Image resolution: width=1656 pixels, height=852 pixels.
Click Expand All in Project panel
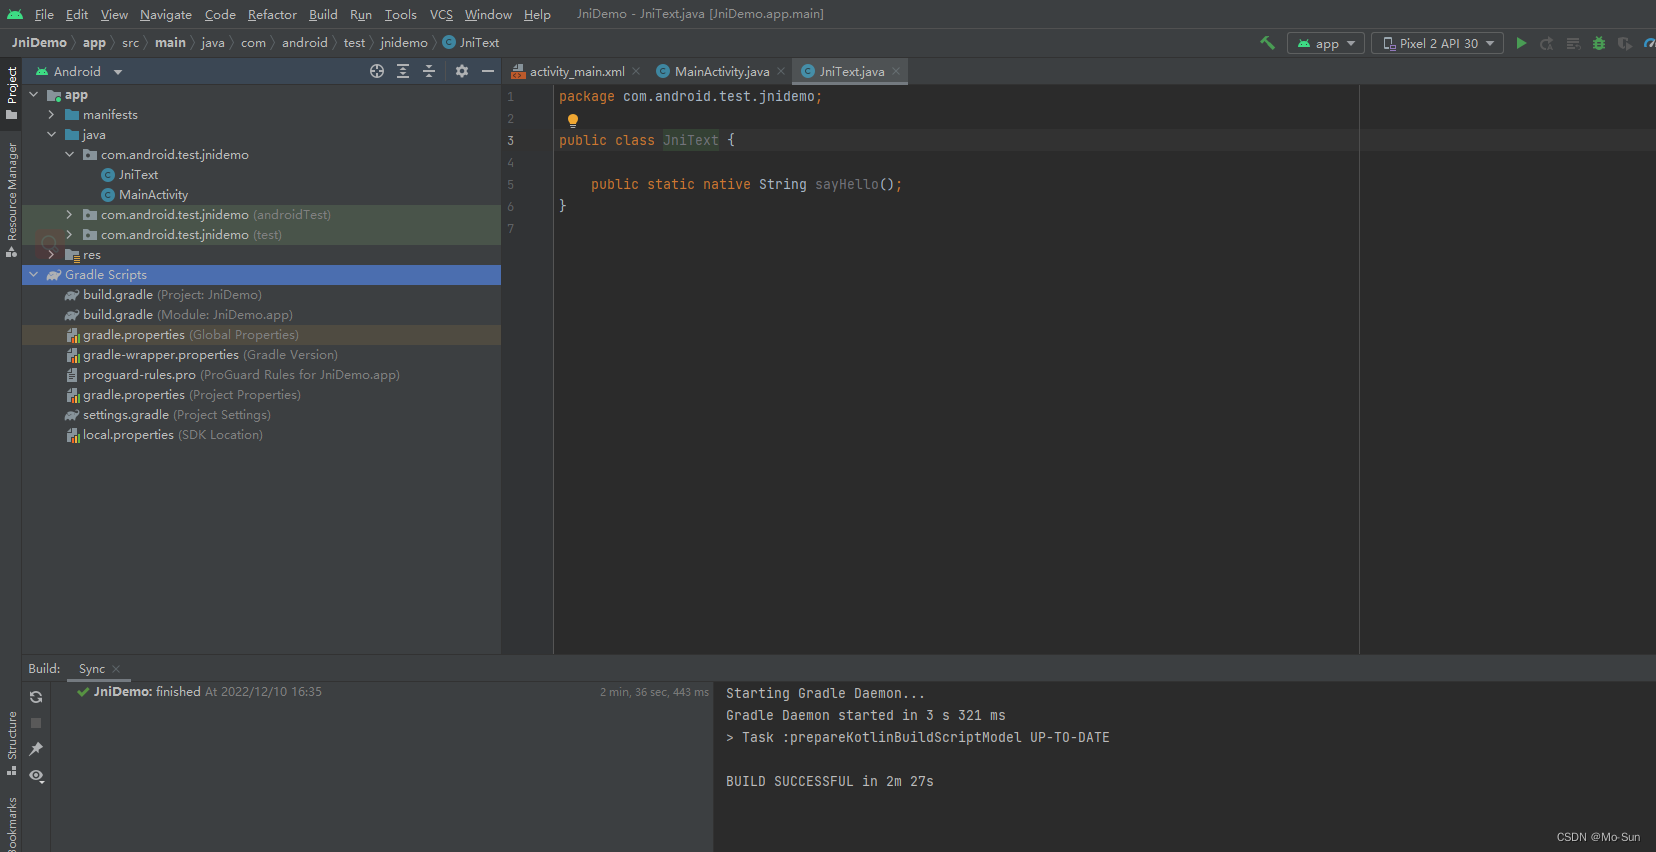pyautogui.click(x=403, y=71)
